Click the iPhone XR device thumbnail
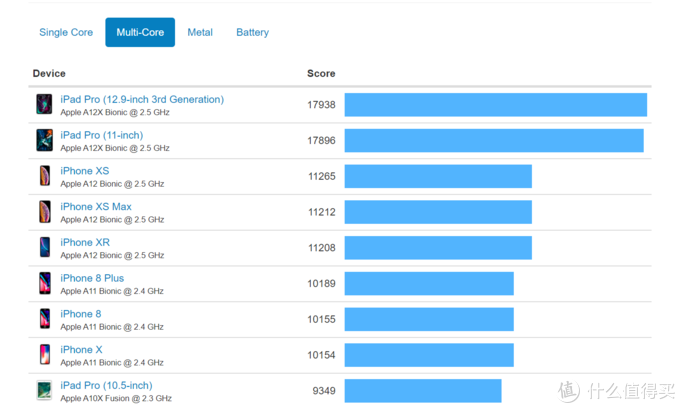This screenshot has width=680, height=408. [x=45, y=247]
